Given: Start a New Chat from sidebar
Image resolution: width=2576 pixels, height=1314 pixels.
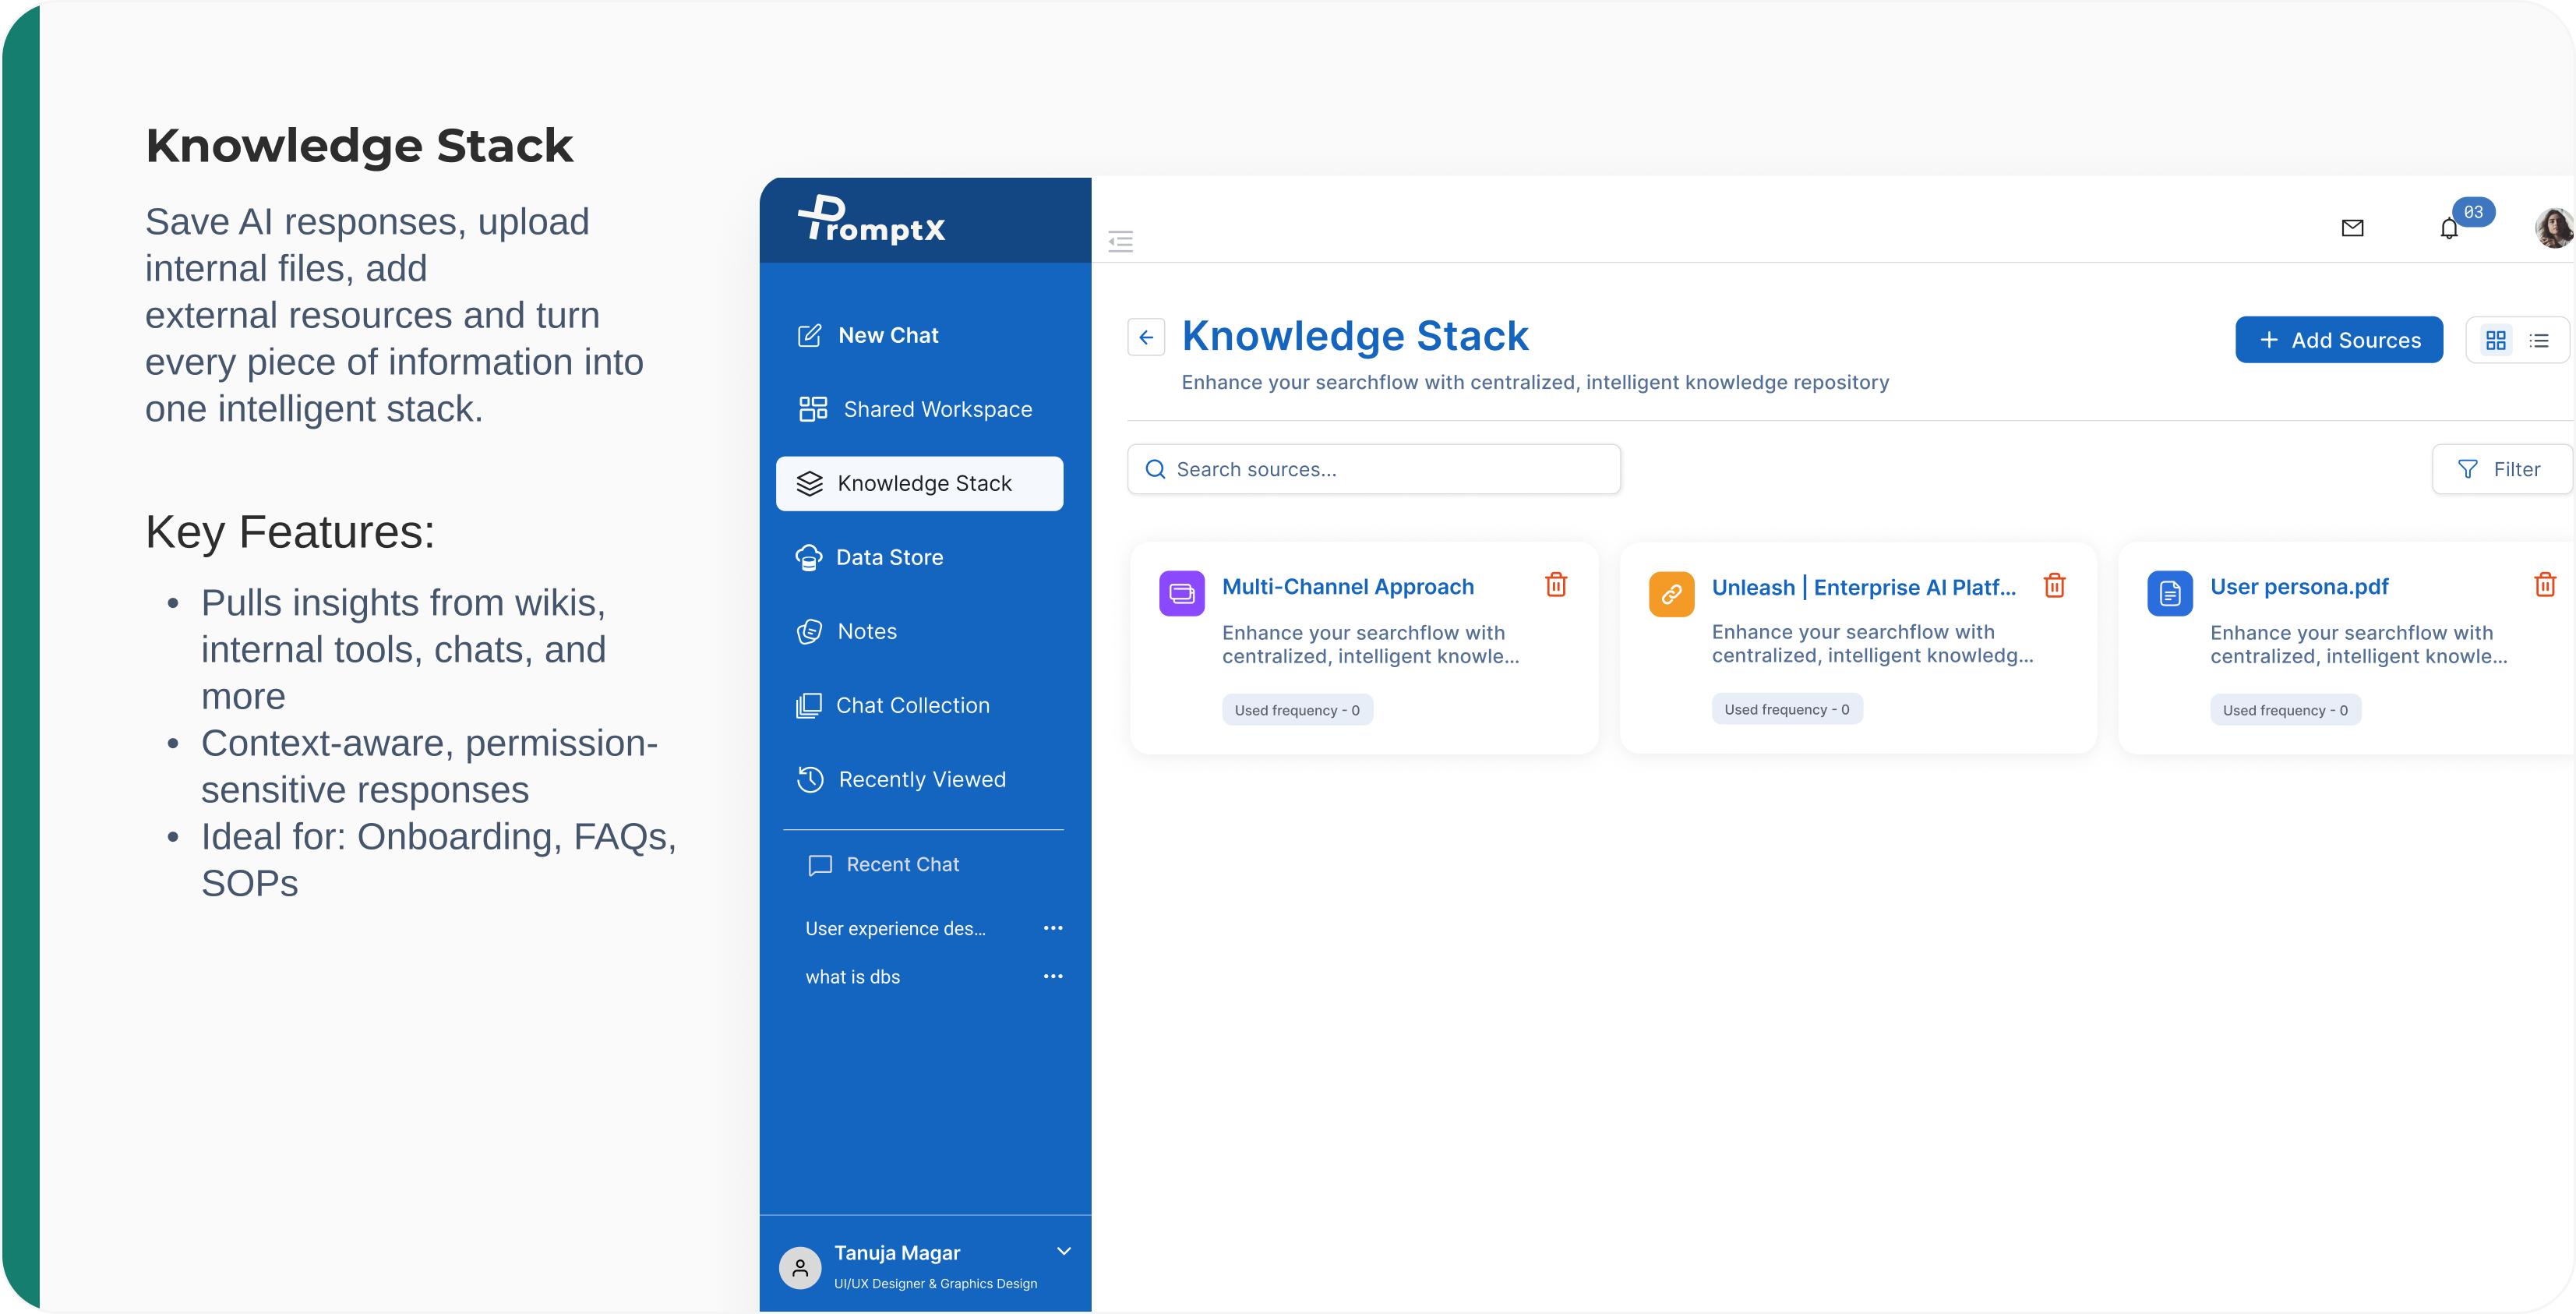Looking at the screenshot, I should (x=887, y=335).
